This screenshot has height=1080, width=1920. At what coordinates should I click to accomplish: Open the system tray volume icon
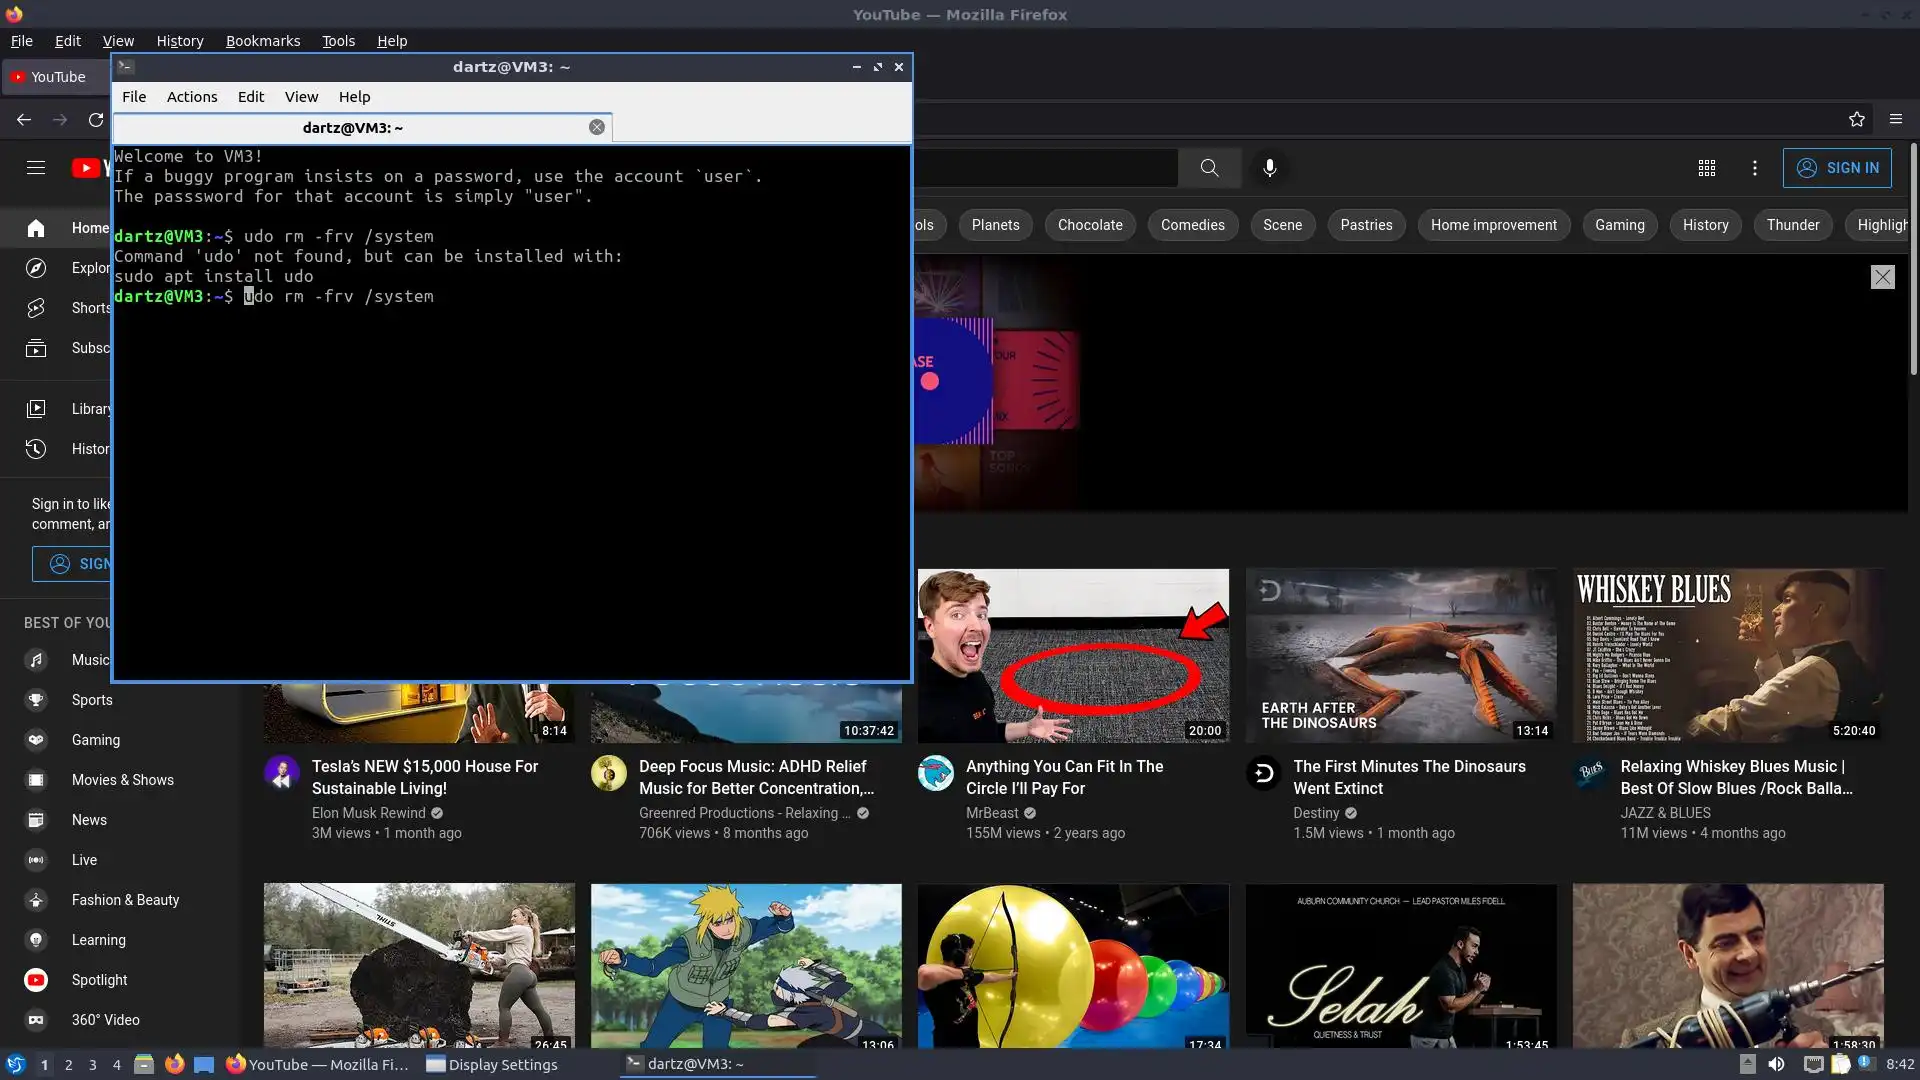pos(1776,1064)
